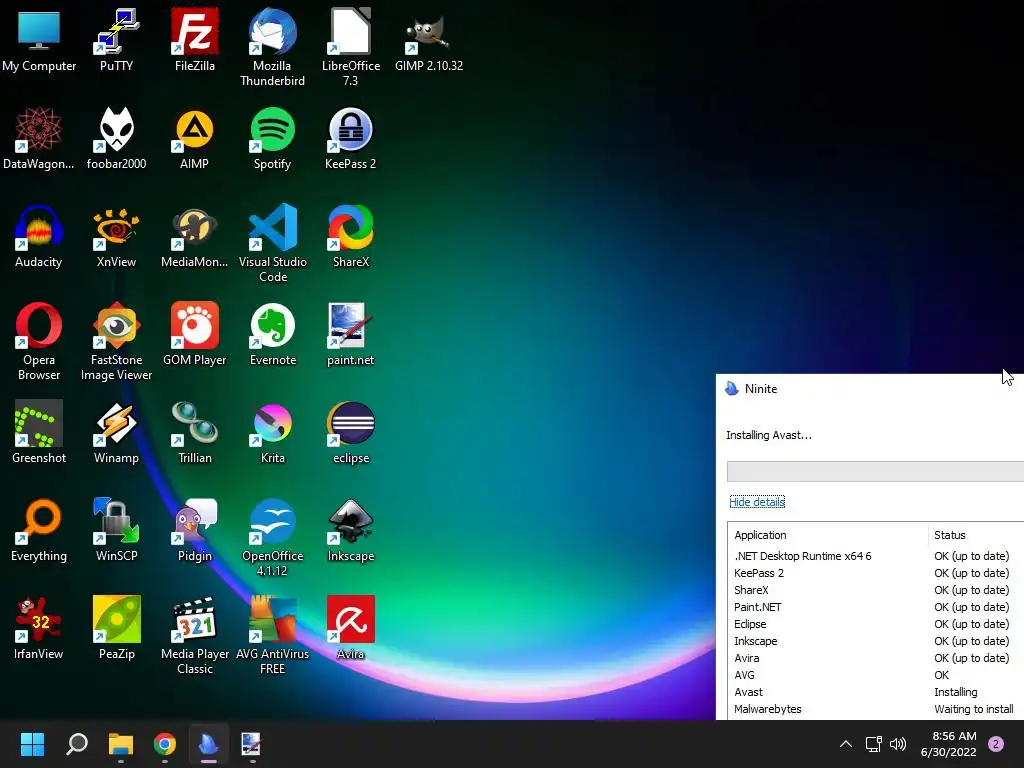
Task: Click the Ninite installation progress bar
Action: coord(875,471)
